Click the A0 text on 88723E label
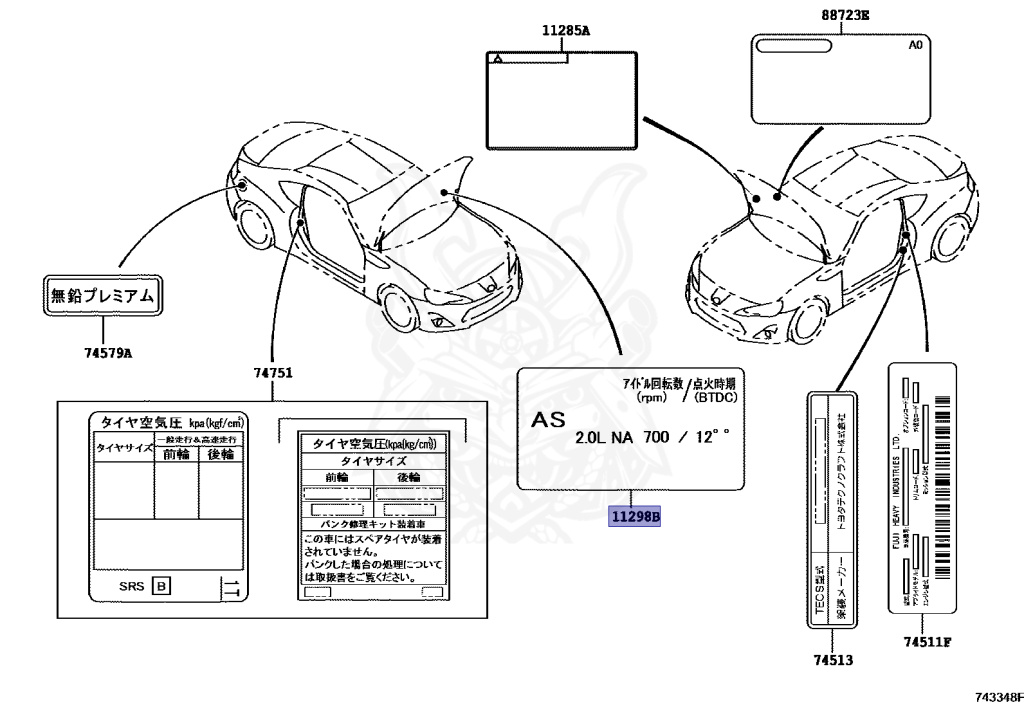The width and height of the screenshot is (1024, 707). coord(915,45)
